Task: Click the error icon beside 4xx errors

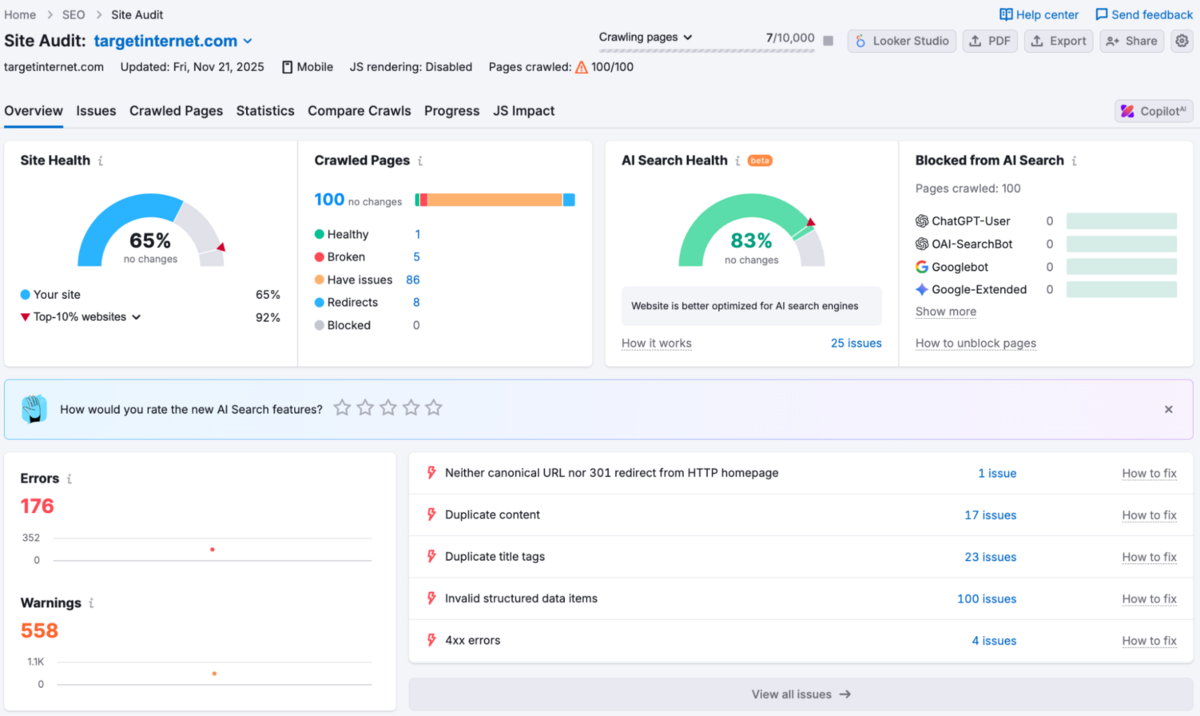Action: tap(432, 641)
